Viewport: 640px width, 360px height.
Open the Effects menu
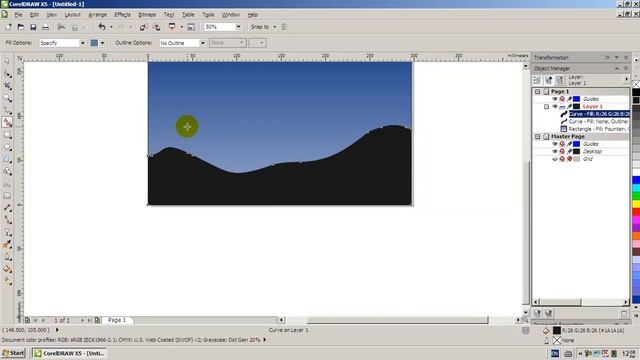click(122, 15)
